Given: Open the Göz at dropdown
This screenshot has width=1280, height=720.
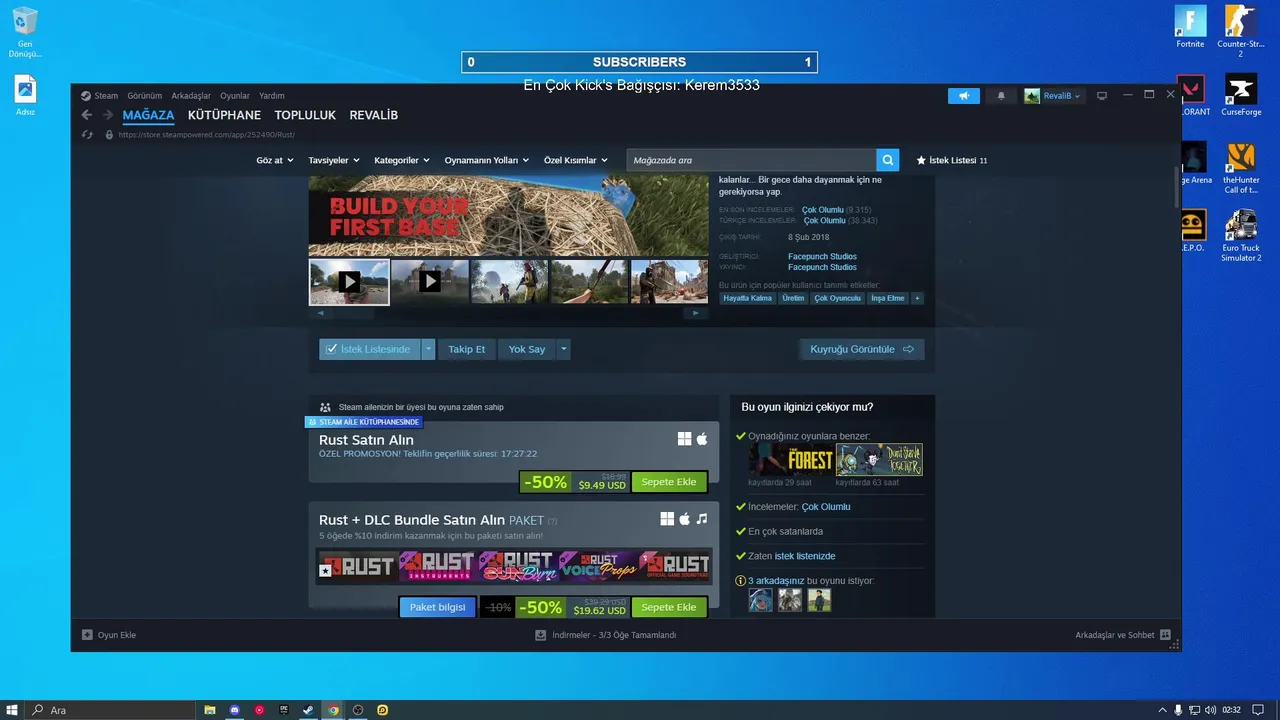Looking at the screenshot, I should coord(273,160).
